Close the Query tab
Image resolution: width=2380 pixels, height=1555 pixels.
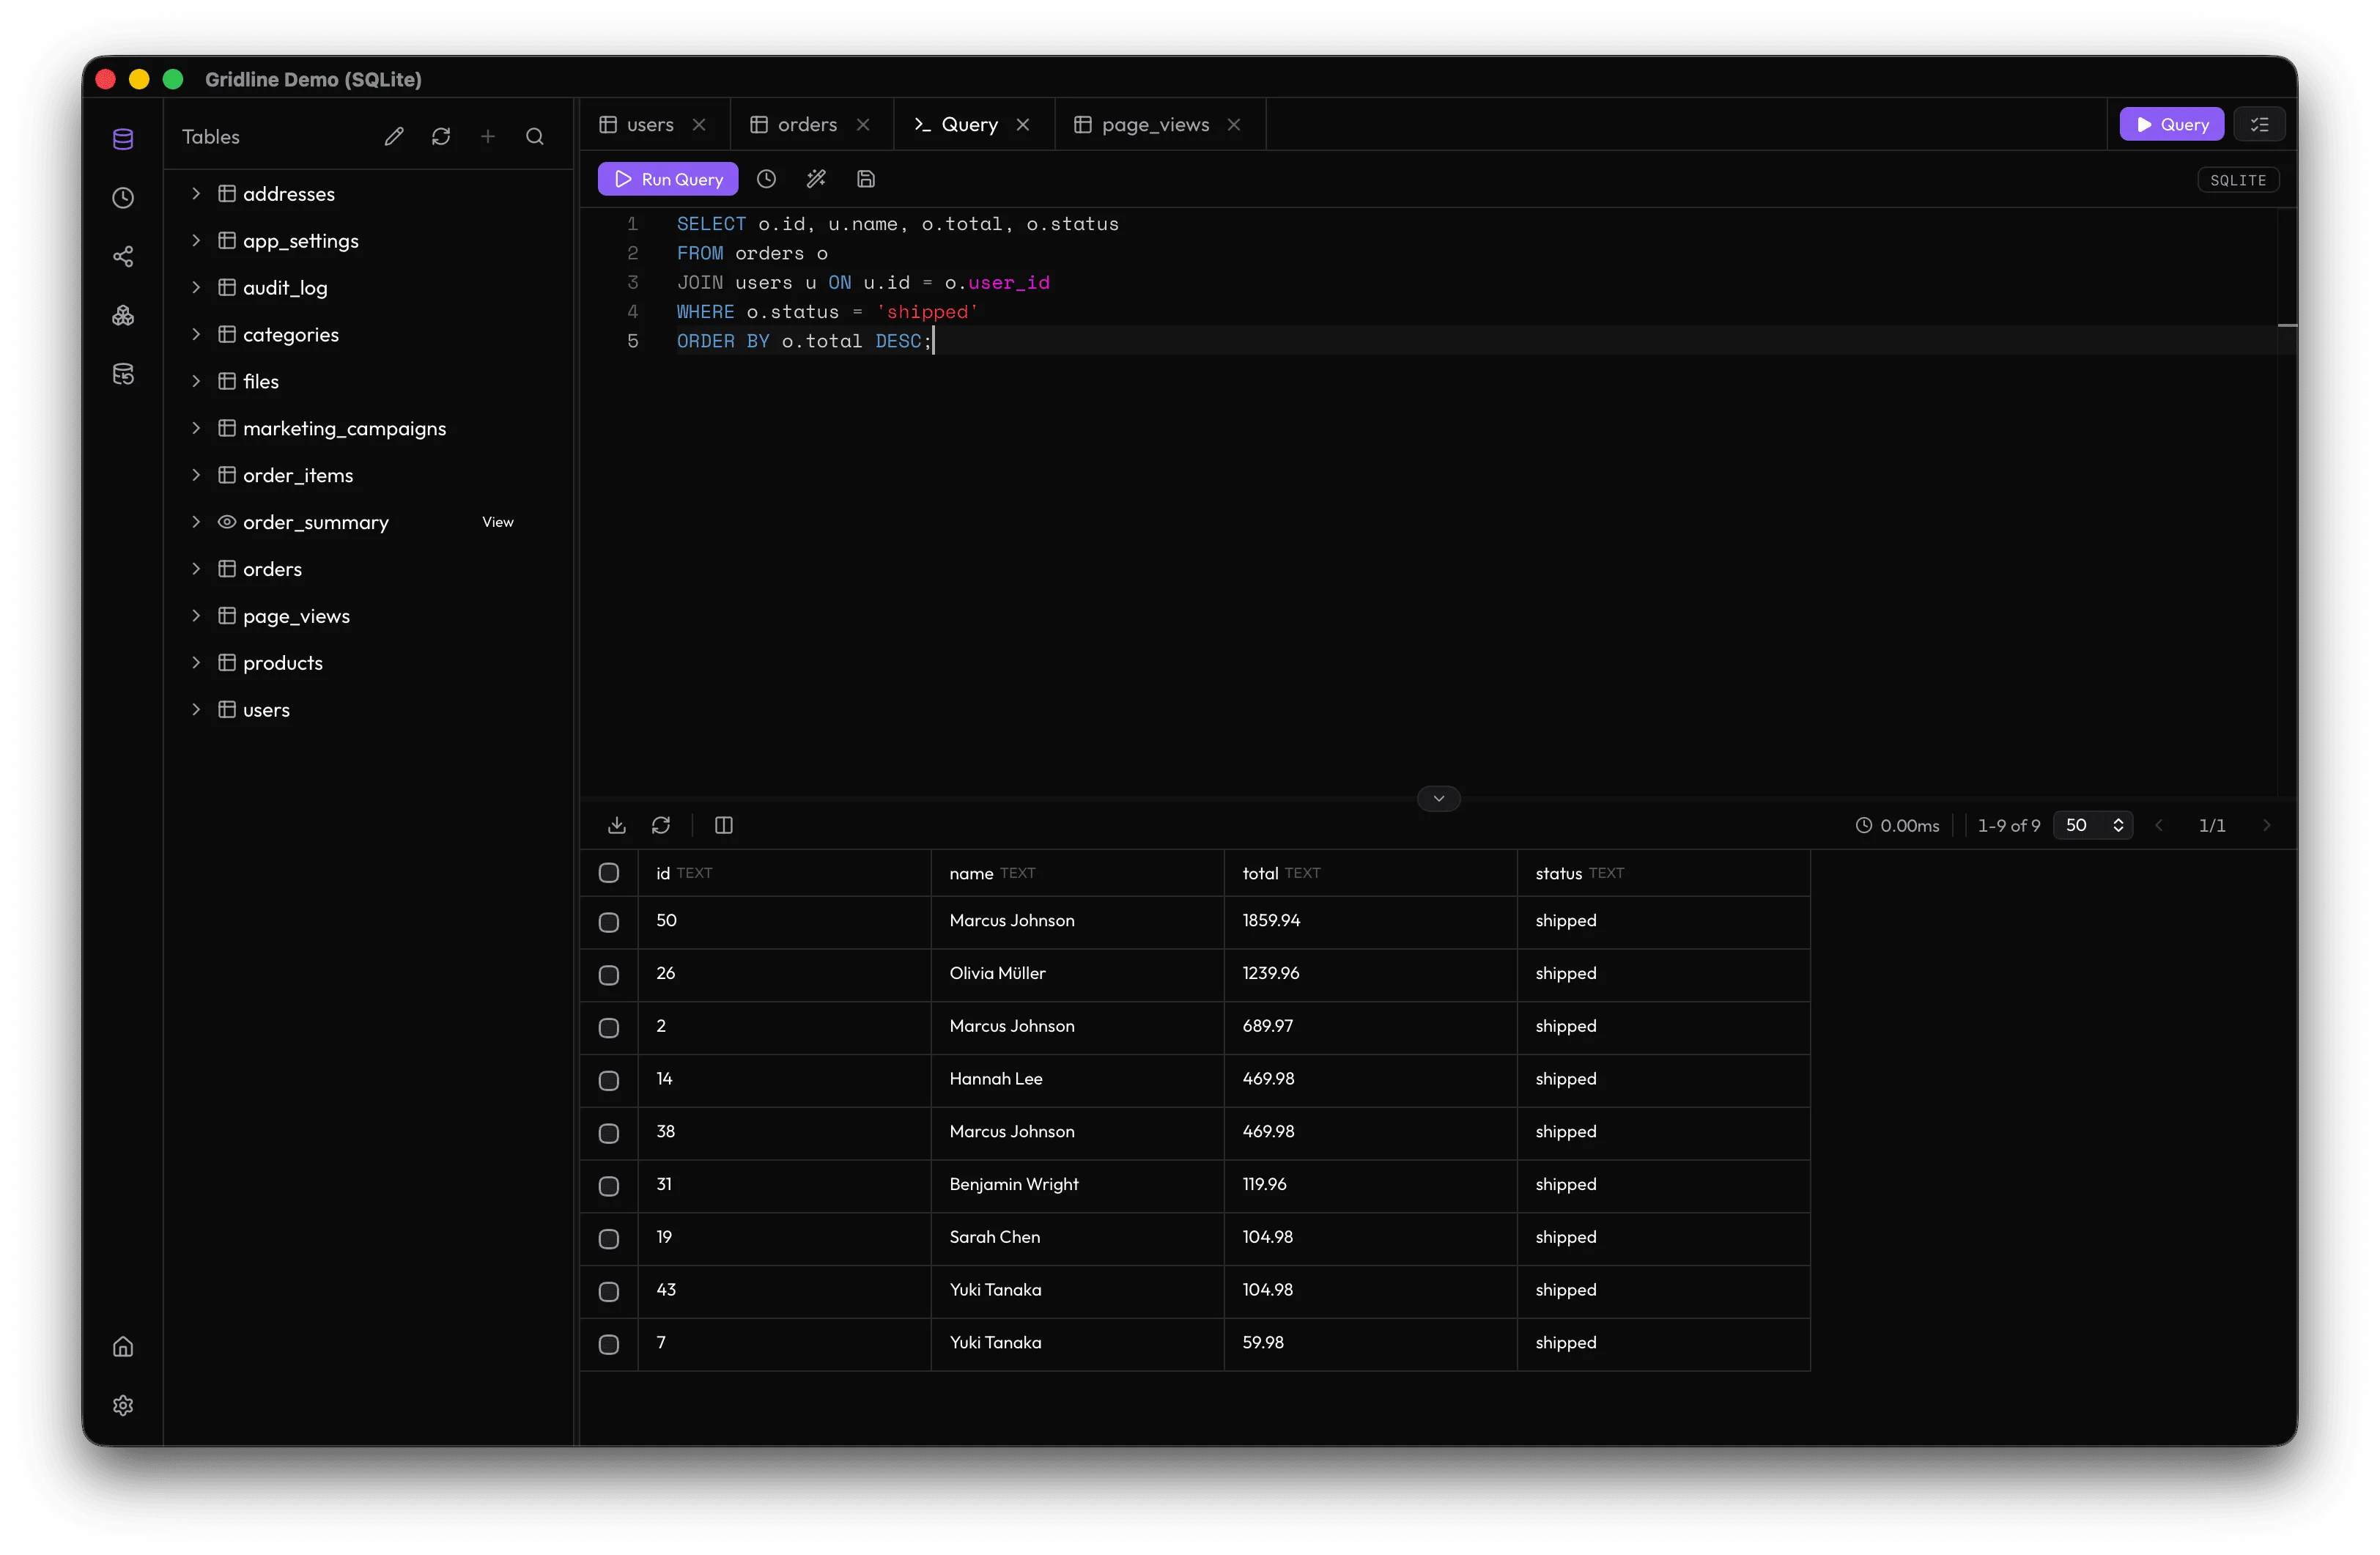[x=1023, y=125]
